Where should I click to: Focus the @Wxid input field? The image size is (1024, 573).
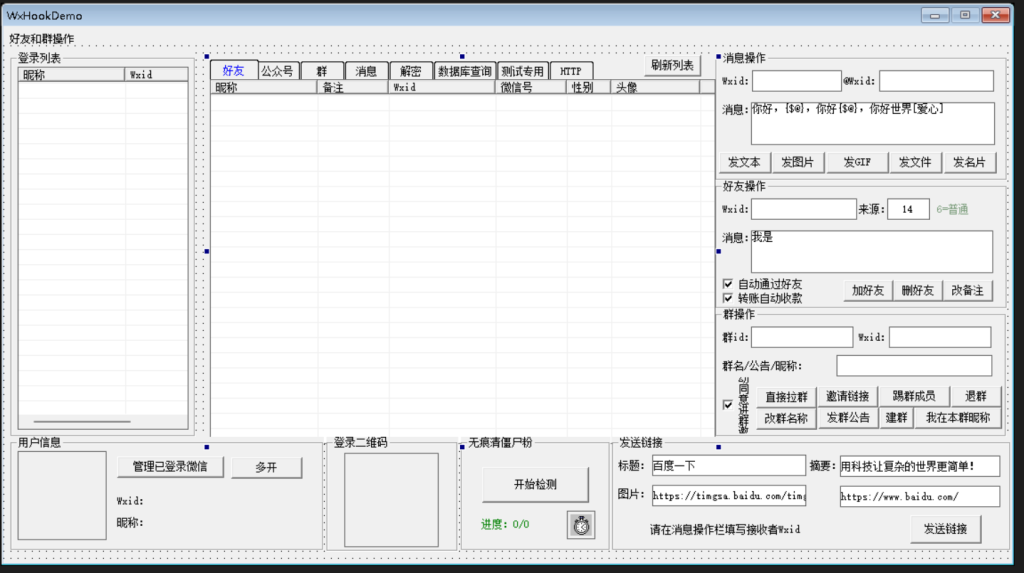click(936, 81)
